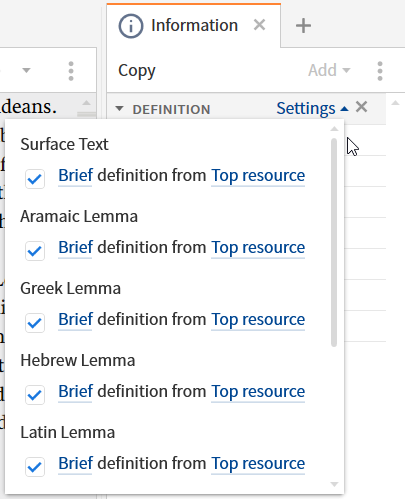Viewport: 405px width, 499px height.
Task: Change Brief option under Surface Text
Action: pyautogui.click(x=75, y=175)
